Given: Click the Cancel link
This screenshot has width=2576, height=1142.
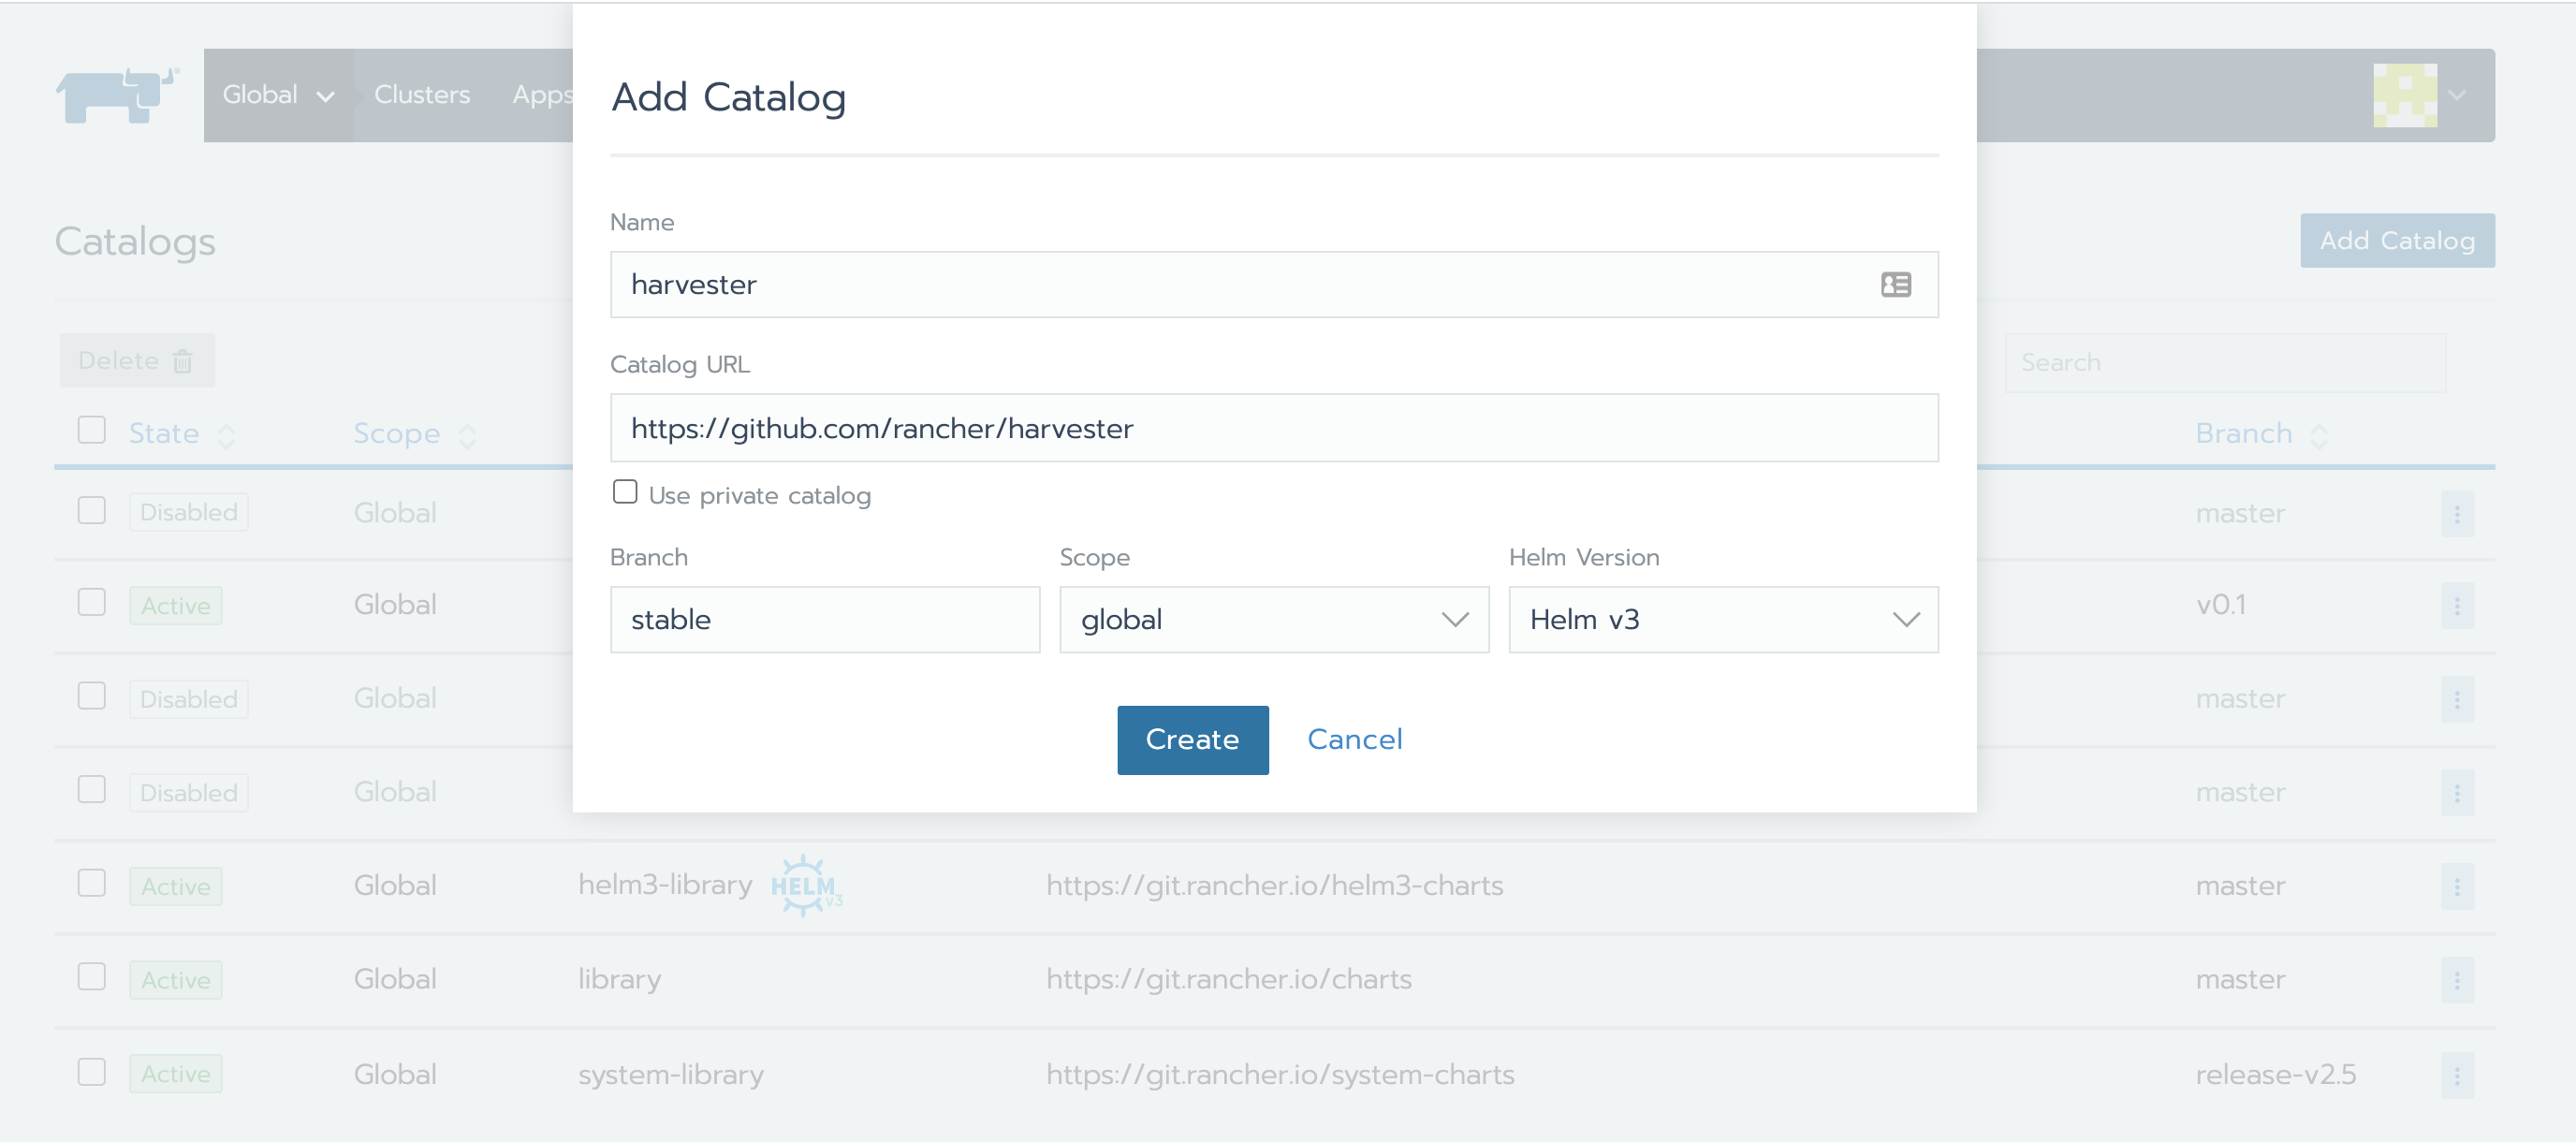Looking at the screenshot, I should [x=1354, y=740].
